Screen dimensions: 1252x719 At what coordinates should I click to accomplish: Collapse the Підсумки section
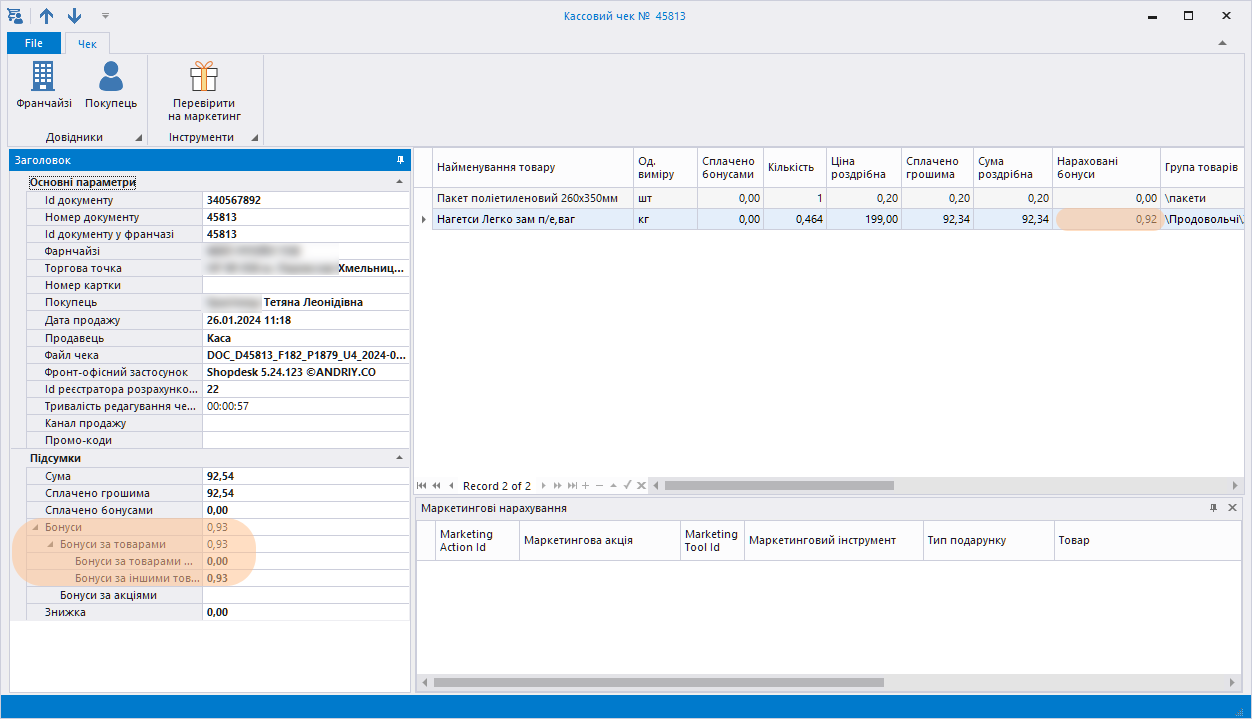400,458
